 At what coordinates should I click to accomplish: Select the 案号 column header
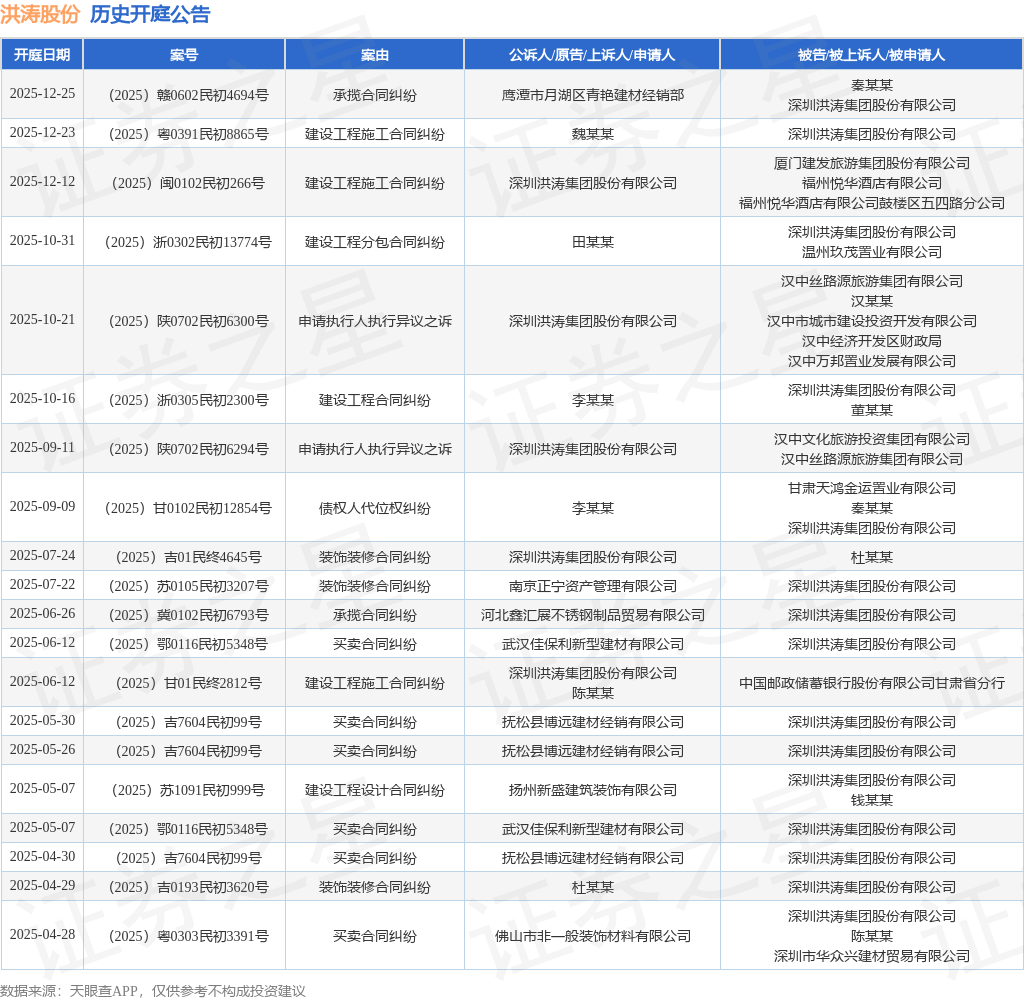pyautogui.click(x=184, y=55)
